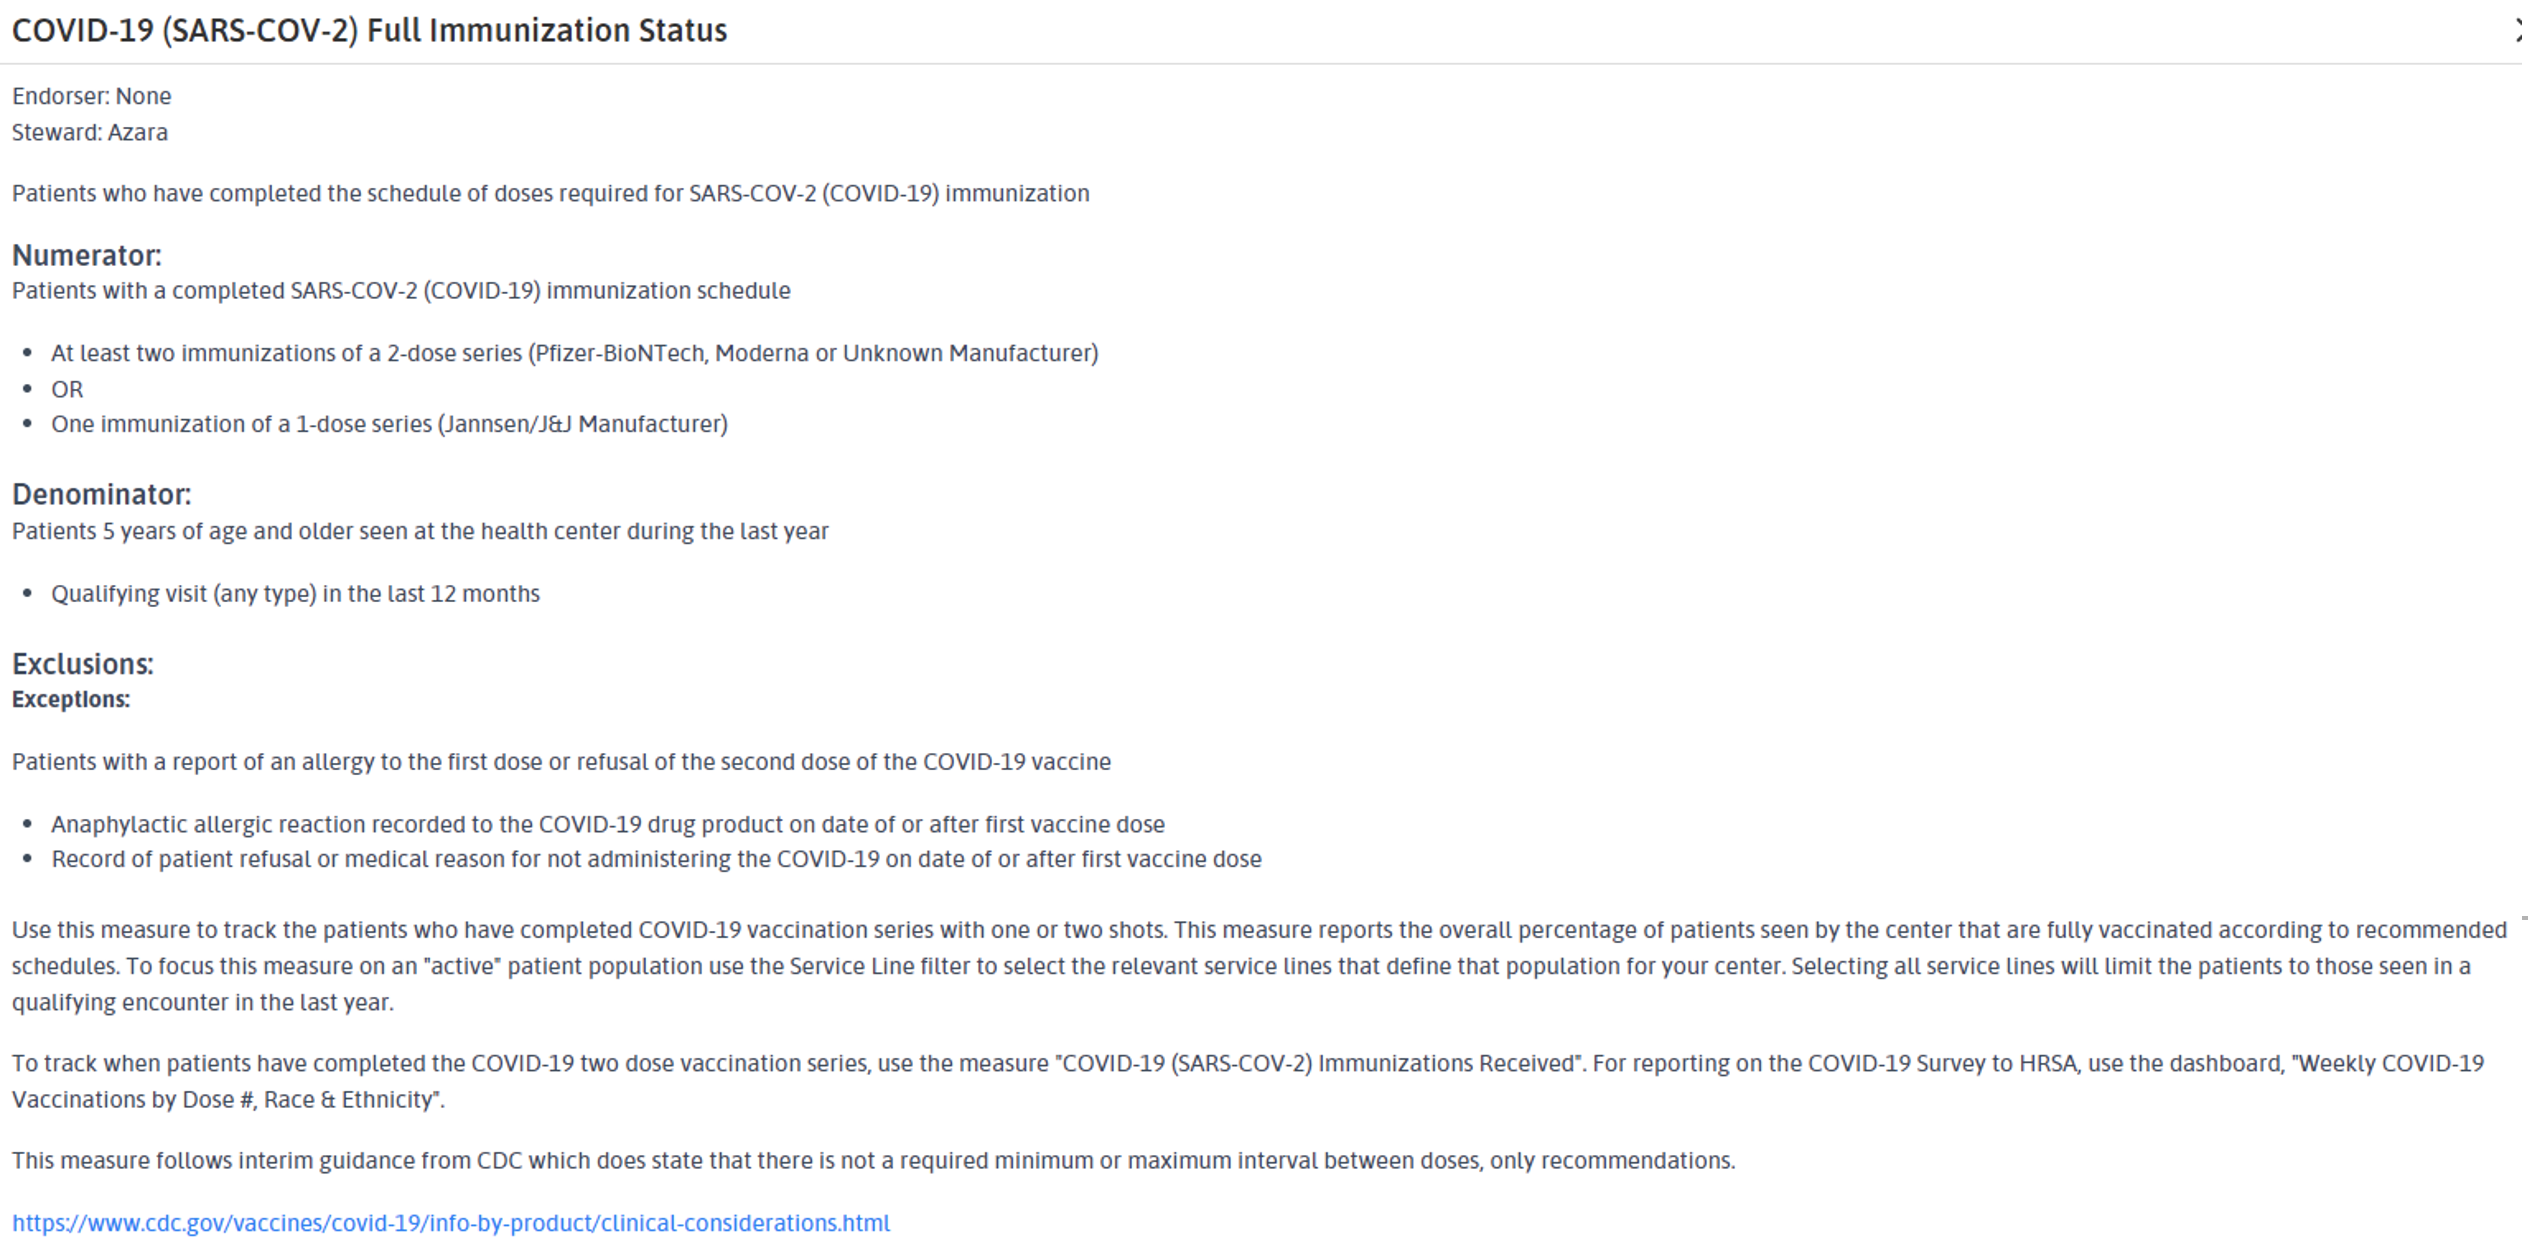2528x1248 pixels.
Task: Click the bold Exceptions label
Action: [71, 700]
